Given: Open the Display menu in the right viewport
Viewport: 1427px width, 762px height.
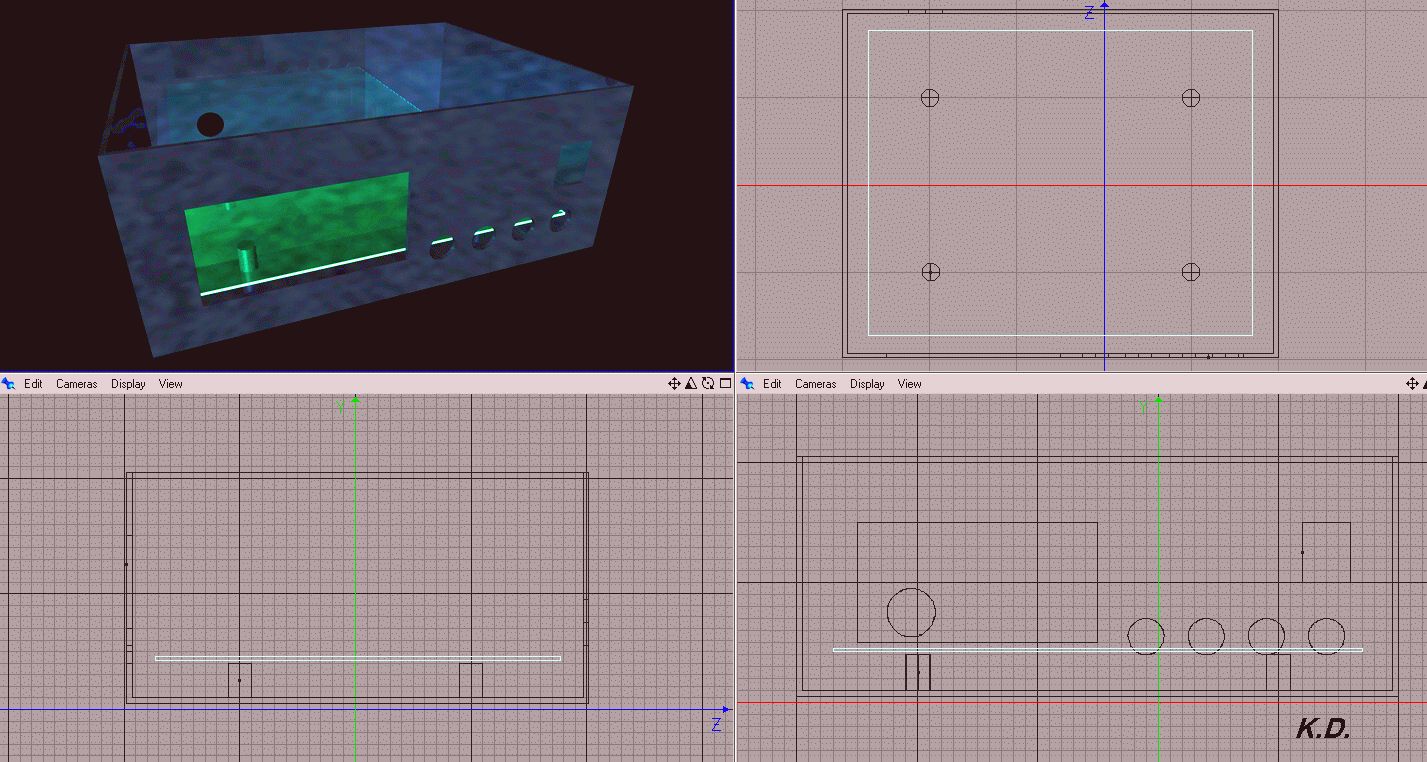Looking at the screenshot, I should click(x=867, y=384).
